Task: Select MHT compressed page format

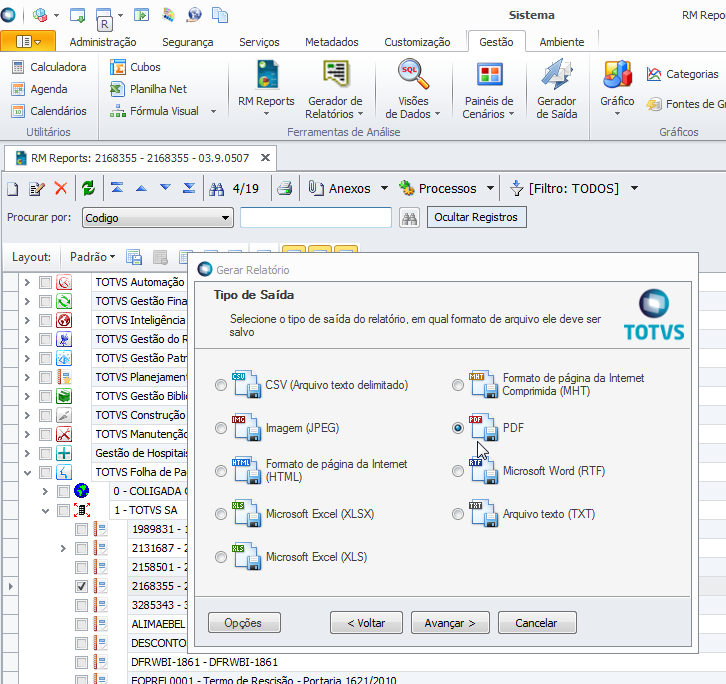Action: coord(458,385)
